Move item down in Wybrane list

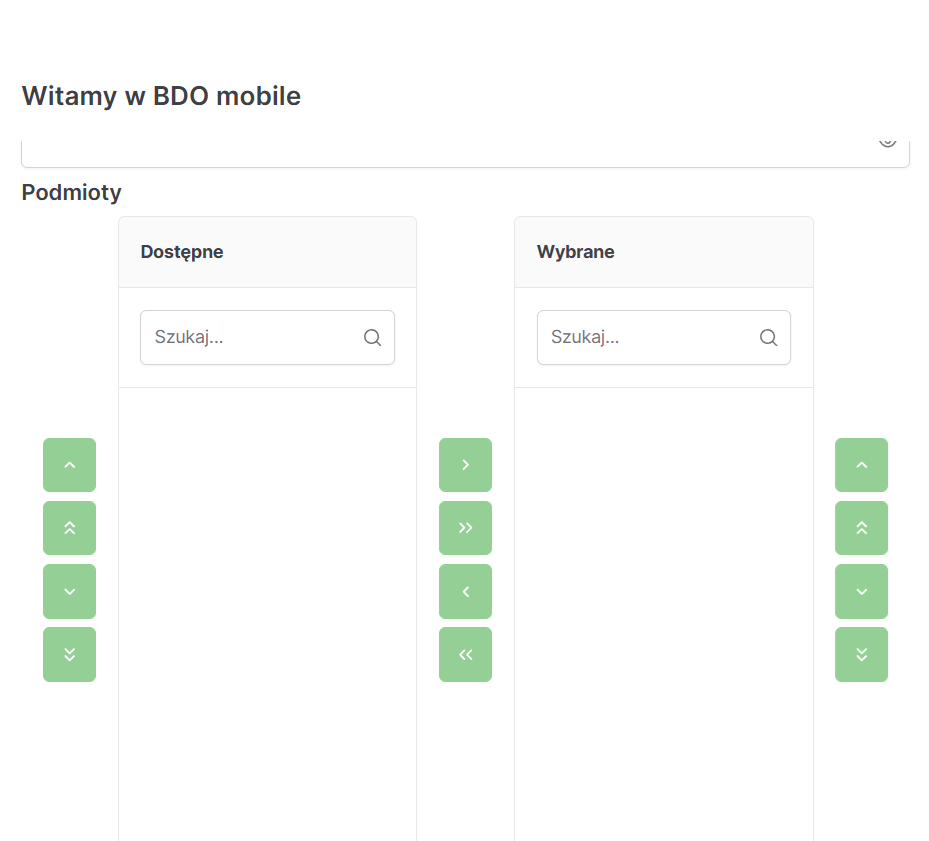[861, 591]
